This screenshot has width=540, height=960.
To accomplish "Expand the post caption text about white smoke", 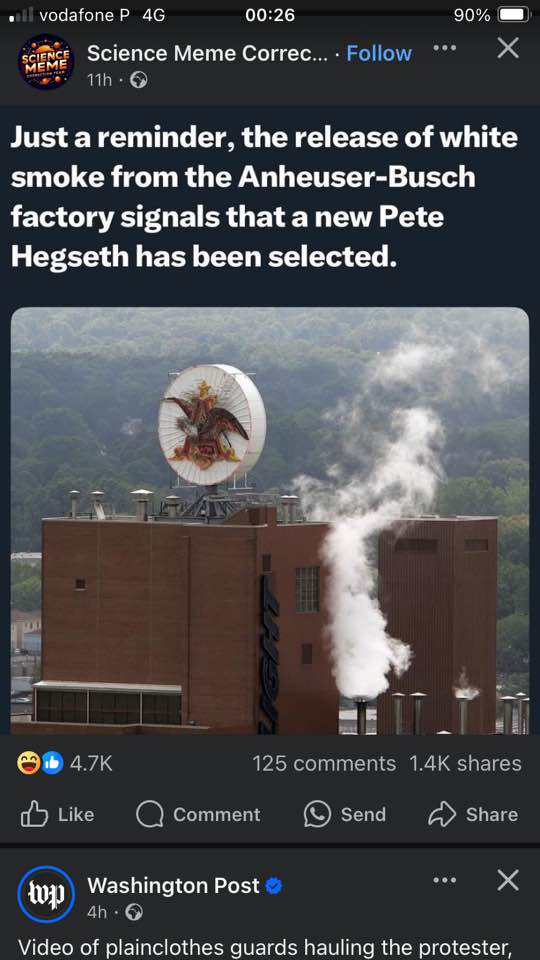I will click(264, 198).
